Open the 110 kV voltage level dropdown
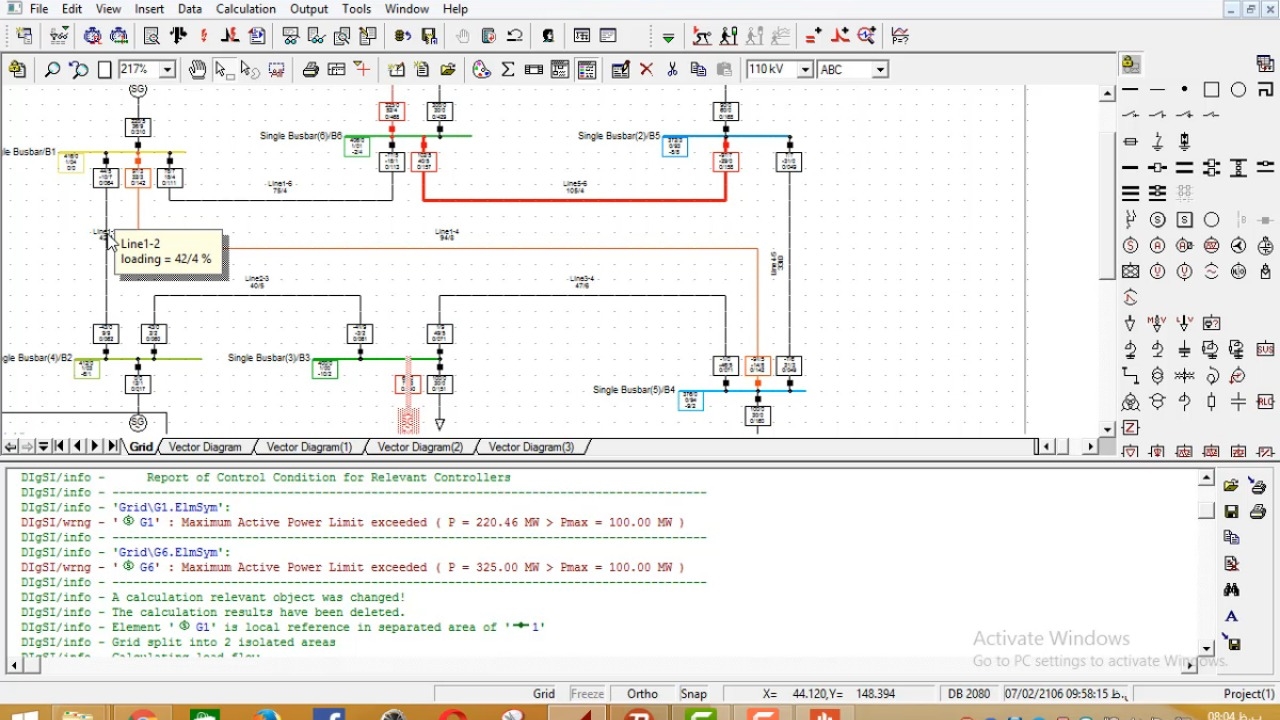 pos(805,70)
